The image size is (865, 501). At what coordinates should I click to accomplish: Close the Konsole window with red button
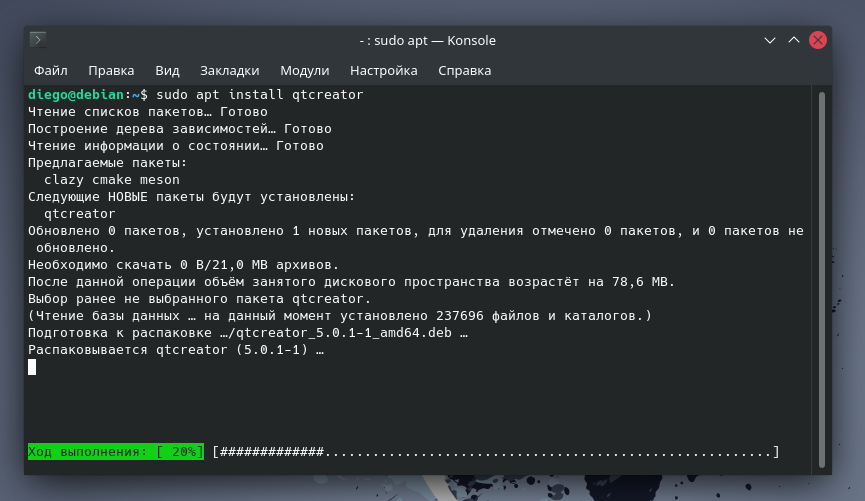point(818,40)
